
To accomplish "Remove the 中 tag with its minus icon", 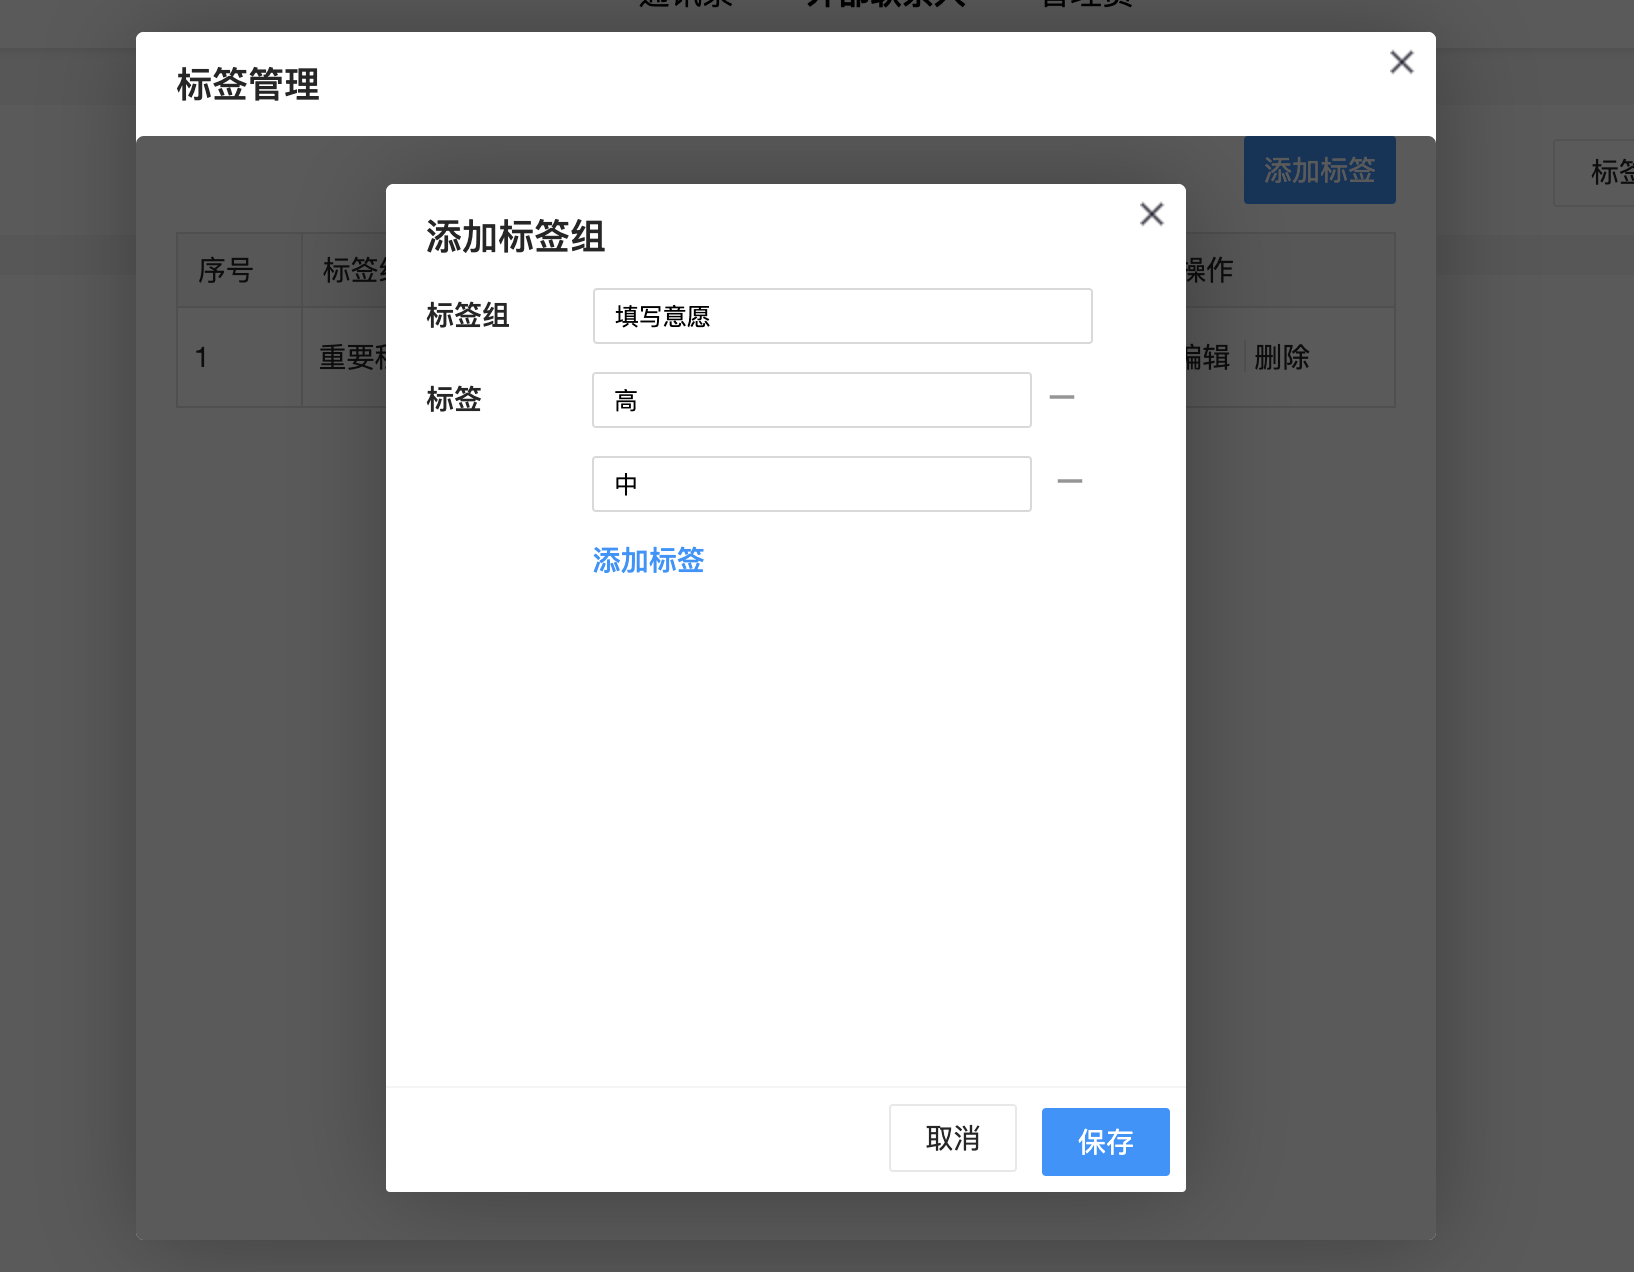I will pos(1070,482).
